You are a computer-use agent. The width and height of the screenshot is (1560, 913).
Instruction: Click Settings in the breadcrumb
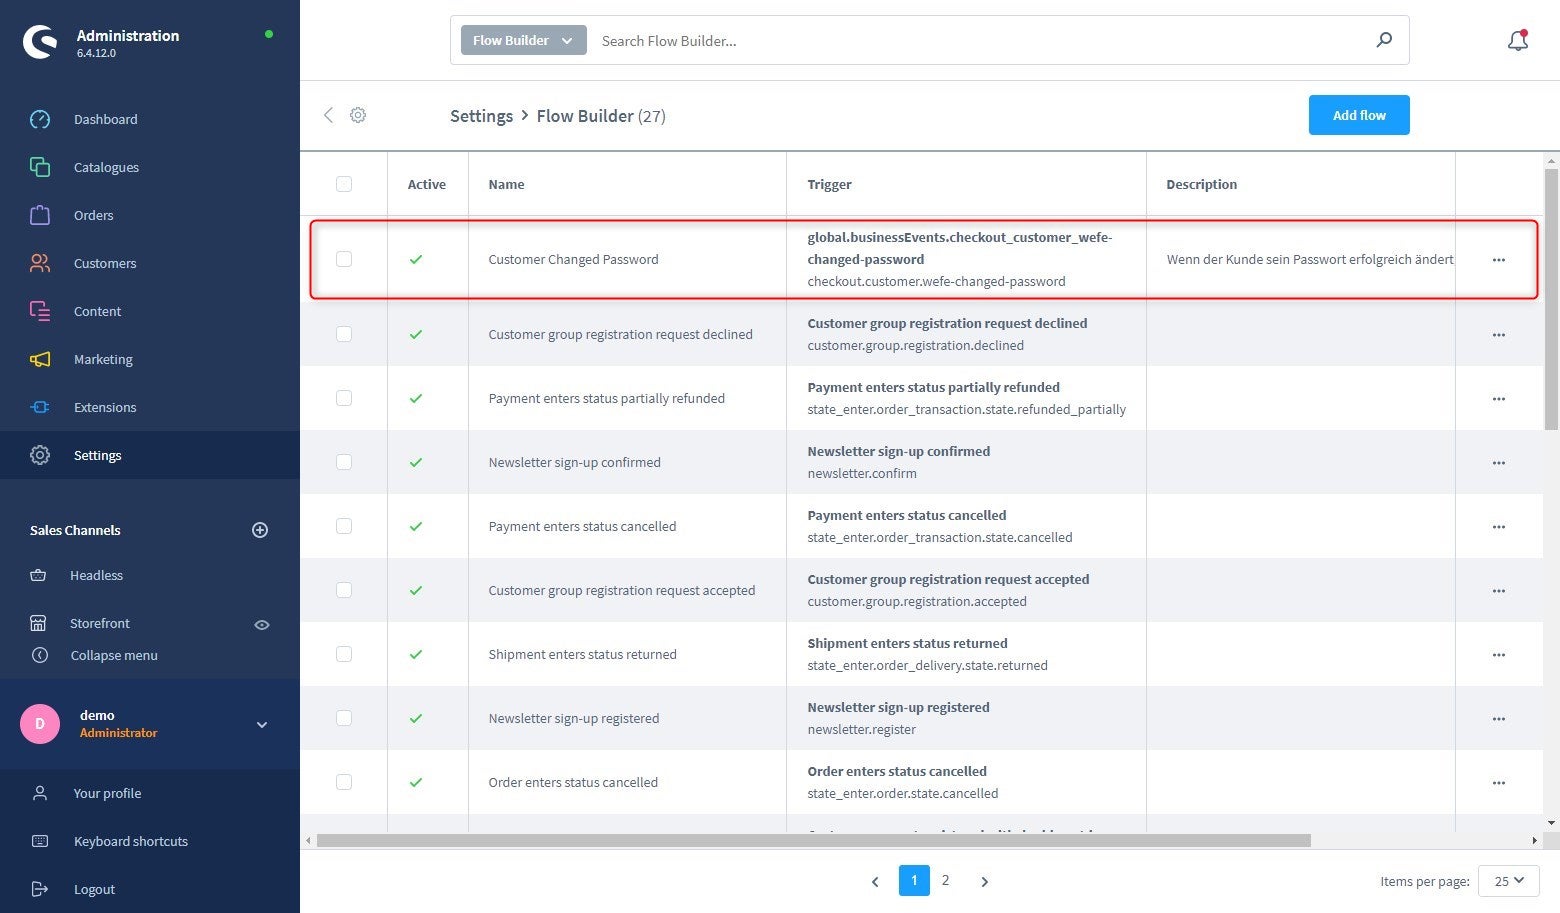[x=481, y=116]
